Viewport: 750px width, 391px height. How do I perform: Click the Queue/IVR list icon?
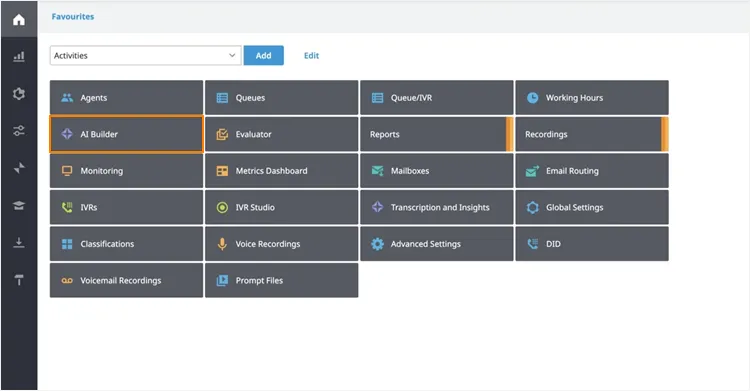pyautogui.click(x=377, y=98)
